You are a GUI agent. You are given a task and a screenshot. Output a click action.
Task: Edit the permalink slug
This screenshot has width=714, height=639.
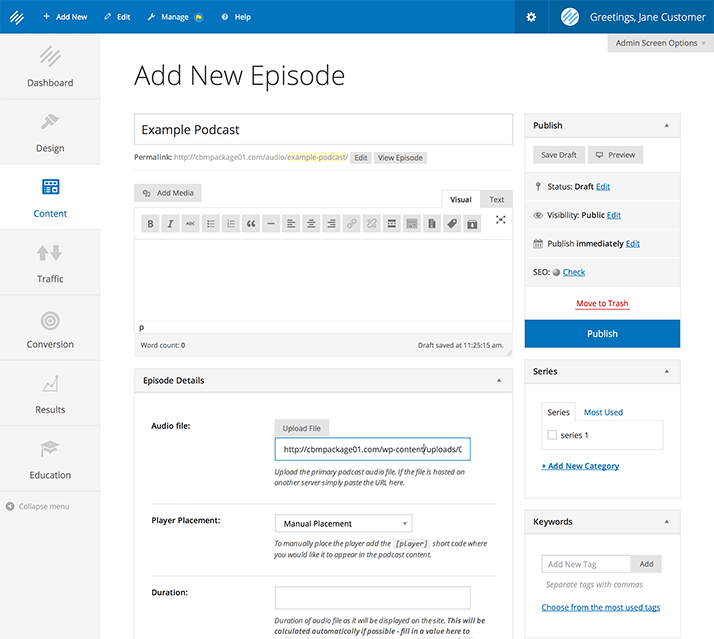361,158
